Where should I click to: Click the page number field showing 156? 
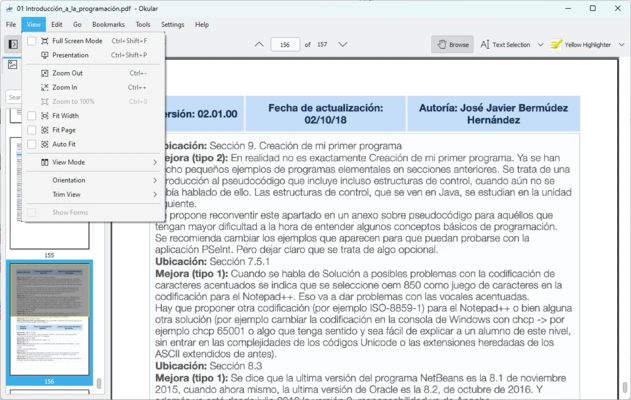pos(285,44)
